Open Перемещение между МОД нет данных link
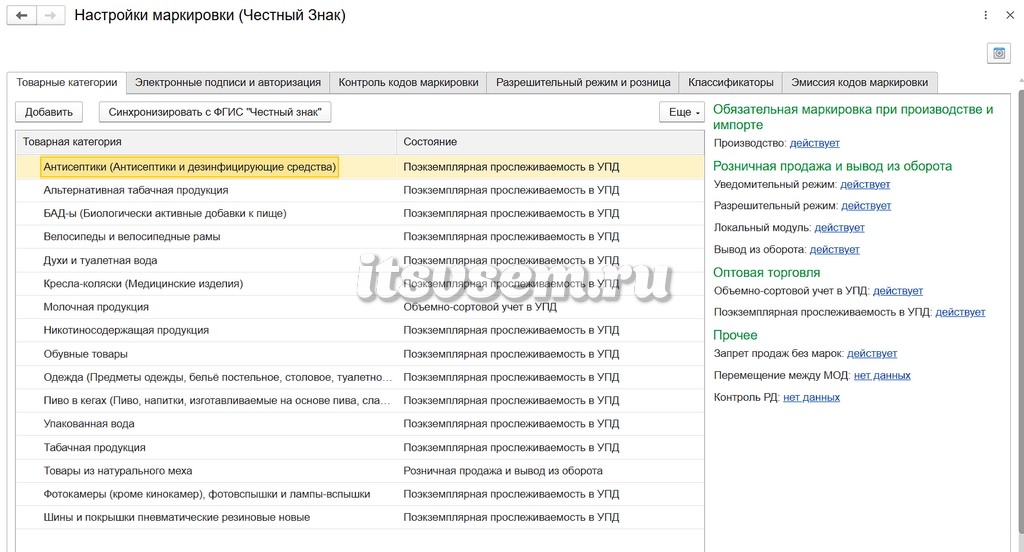 coord(882,376)
